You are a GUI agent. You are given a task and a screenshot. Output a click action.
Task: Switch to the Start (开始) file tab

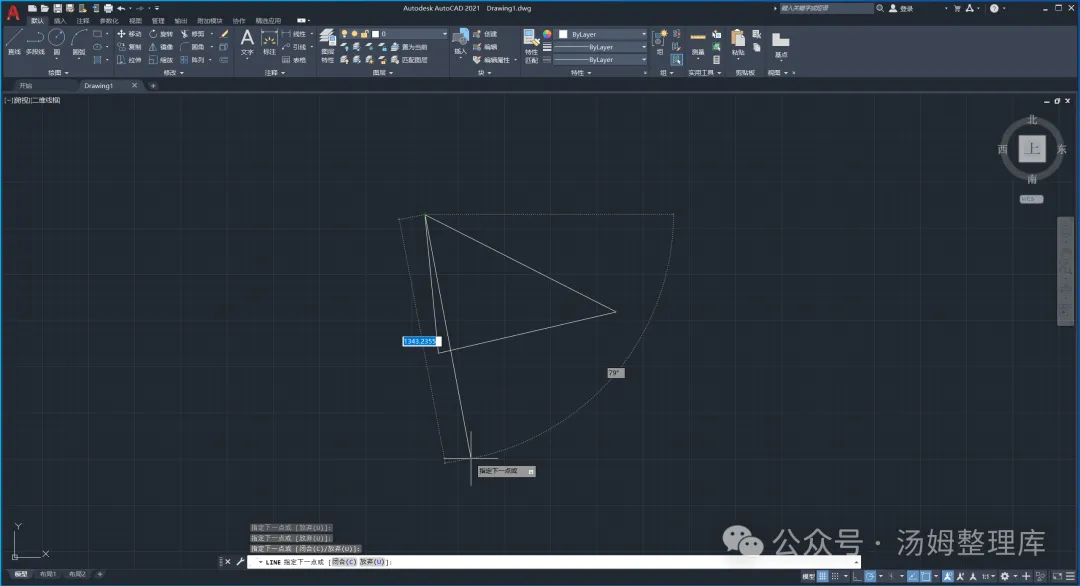pos(25,85)
